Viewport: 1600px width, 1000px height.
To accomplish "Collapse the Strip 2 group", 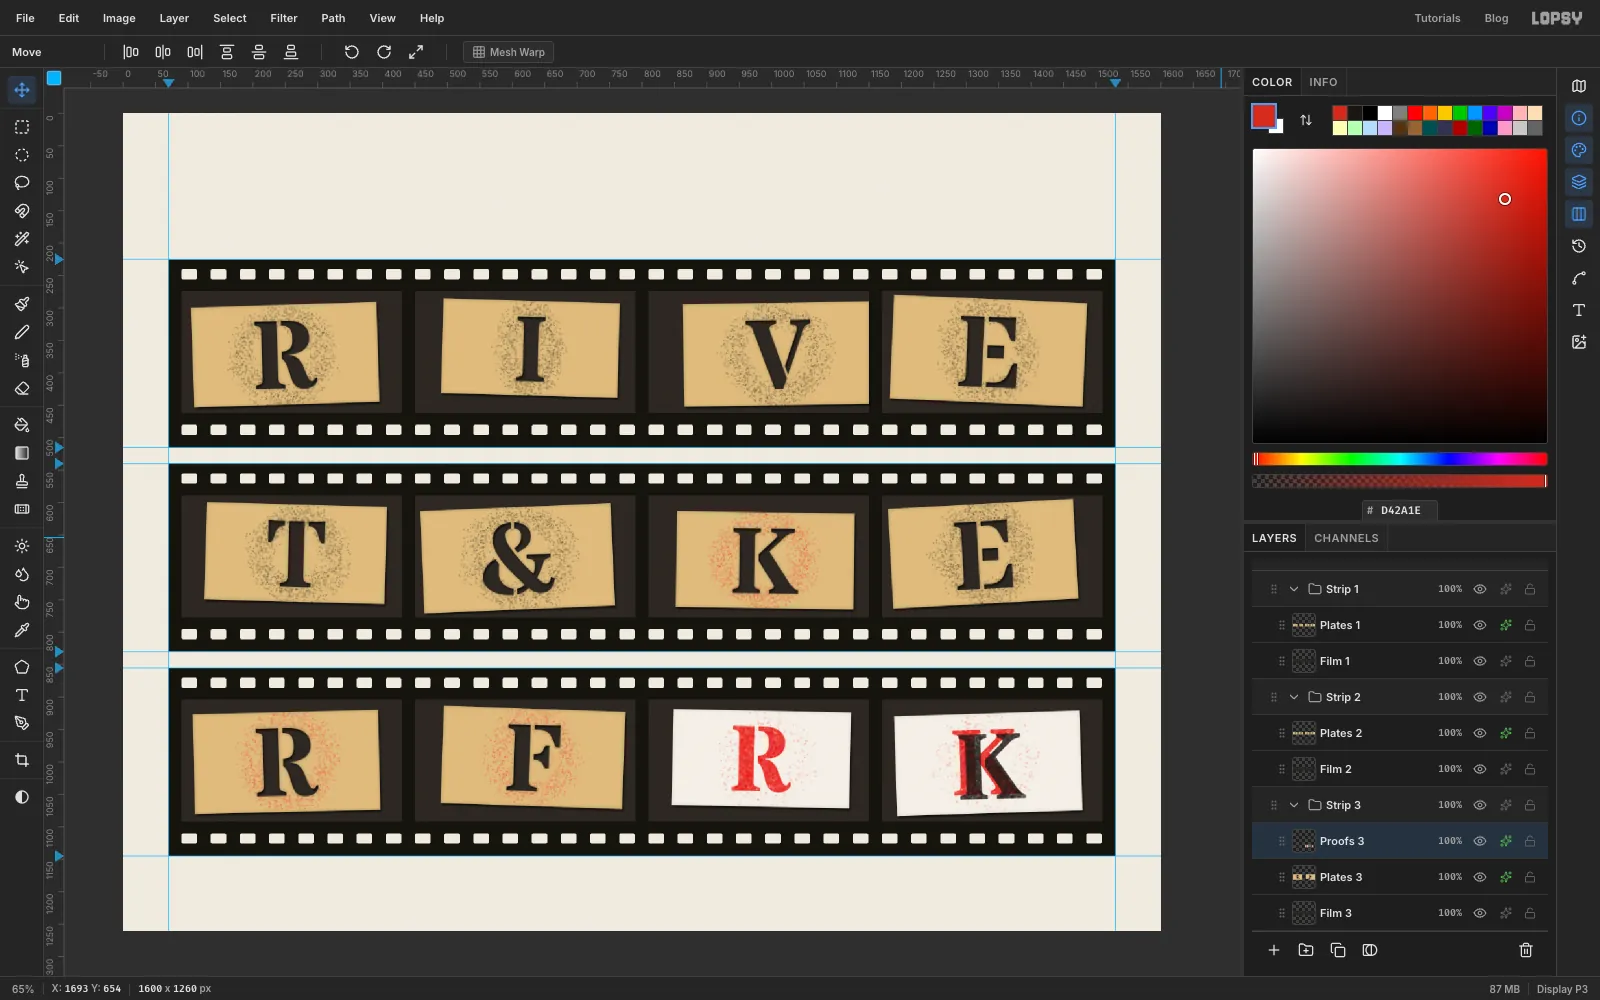I will 1294,697.
